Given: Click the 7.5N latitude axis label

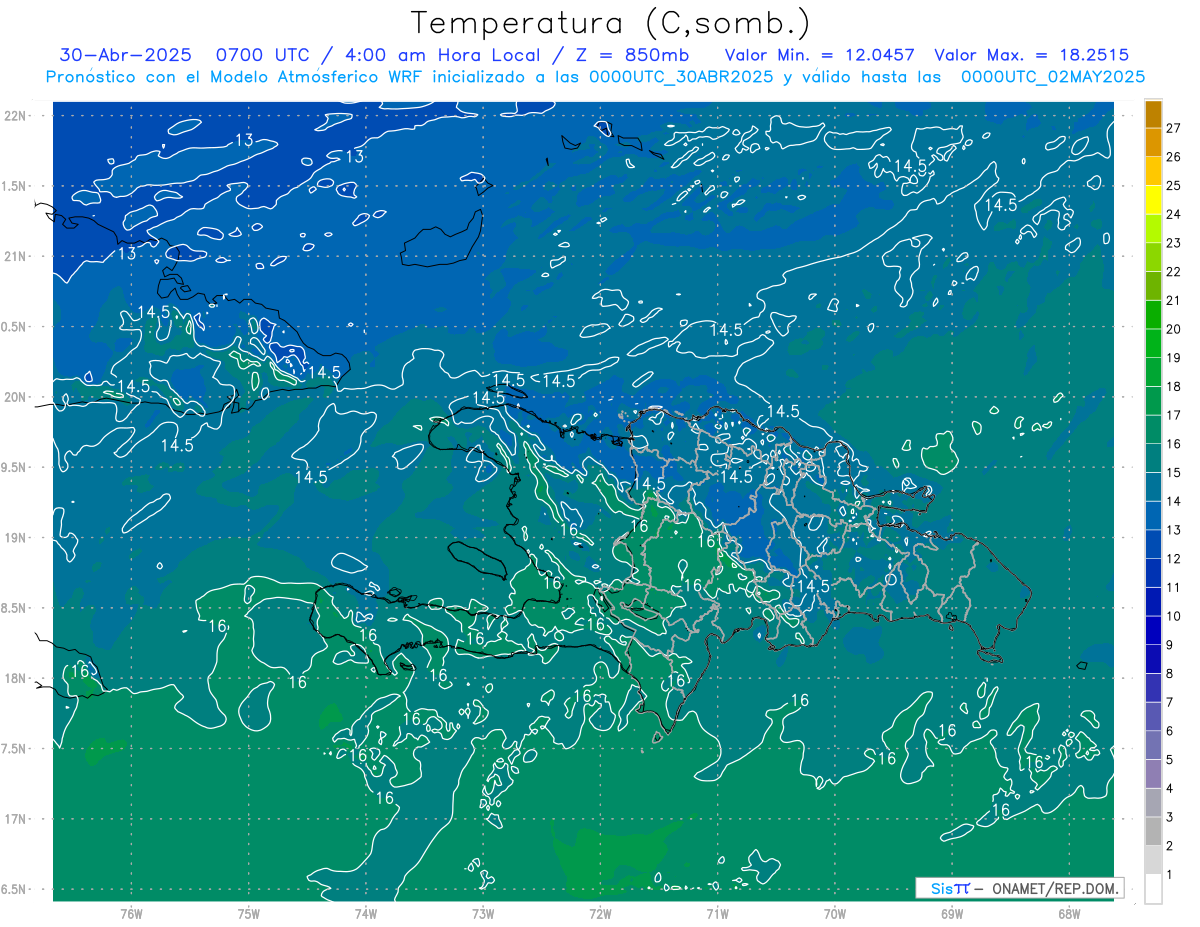Looking at the screenshot, I should pyautogui.click(x=14, y=749).
